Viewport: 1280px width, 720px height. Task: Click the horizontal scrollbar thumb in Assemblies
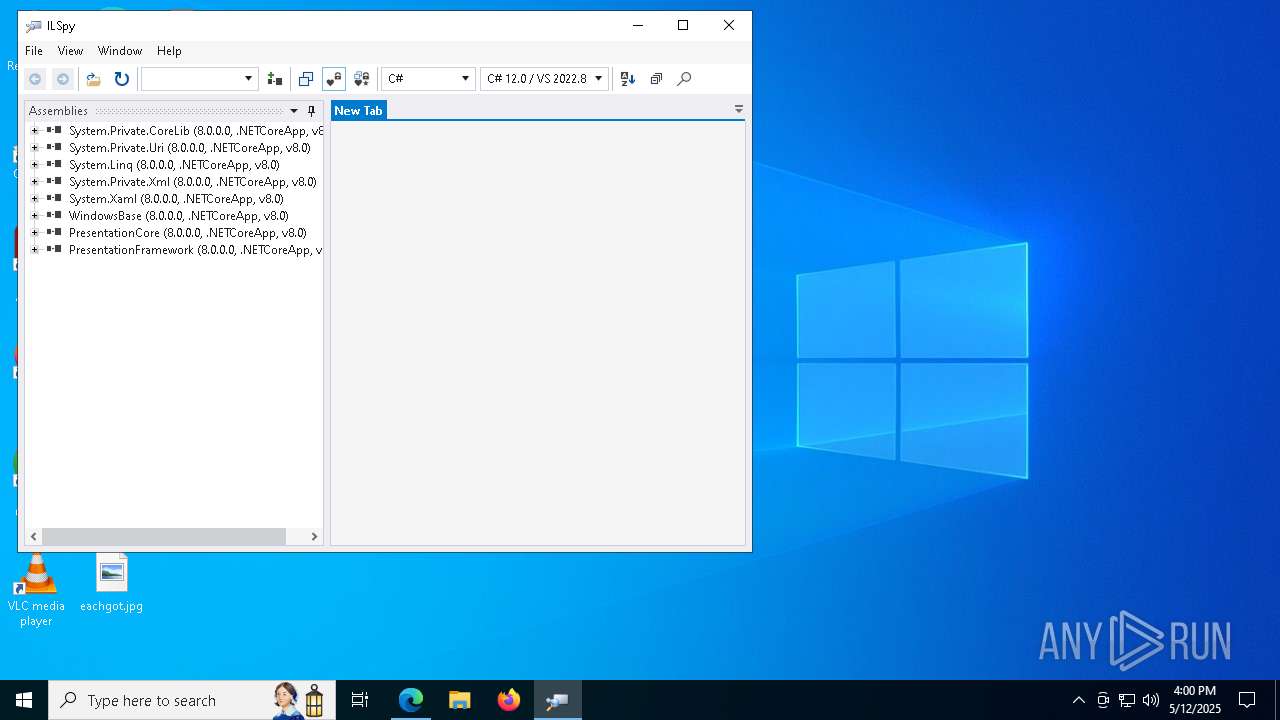tap(164, 537)
